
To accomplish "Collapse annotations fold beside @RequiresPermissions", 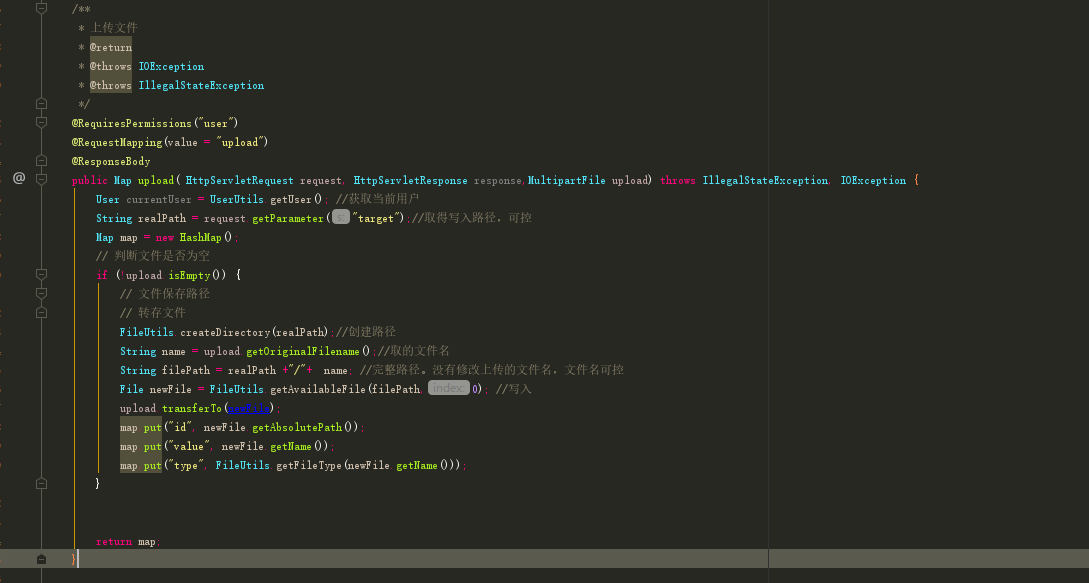I will coord(42,122).
